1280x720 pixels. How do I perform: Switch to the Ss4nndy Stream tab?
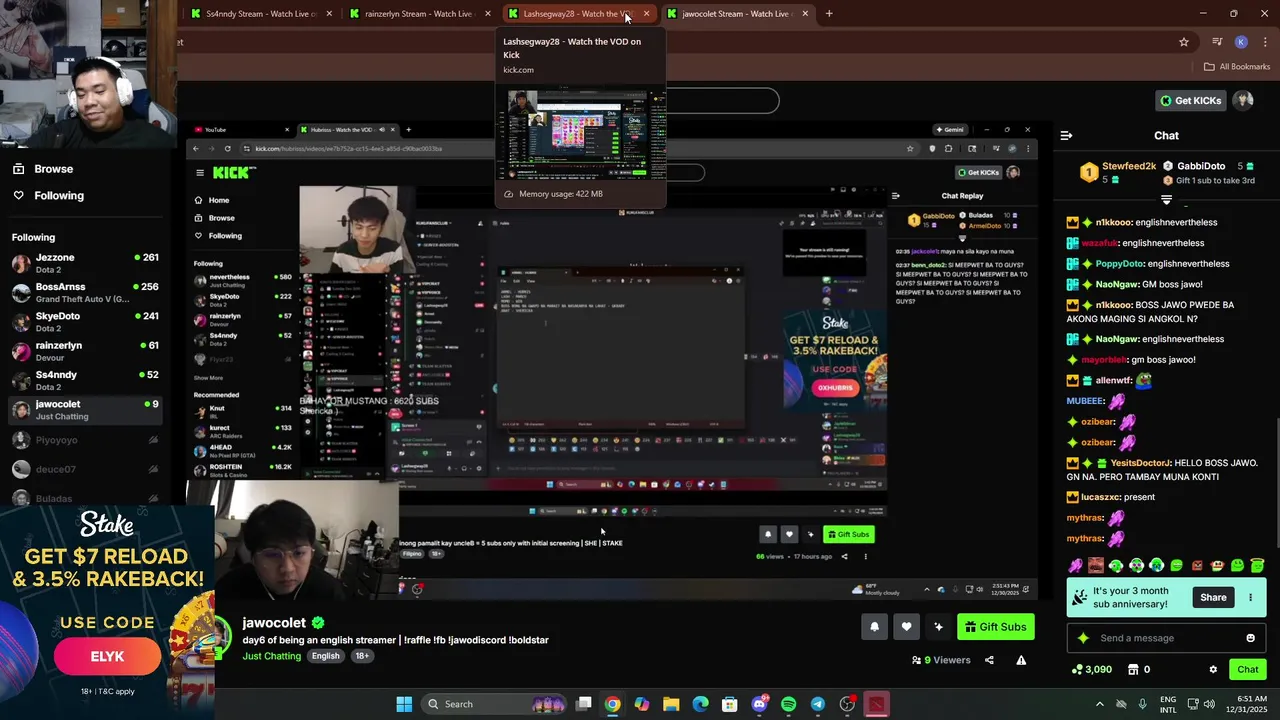coord(260,14)
